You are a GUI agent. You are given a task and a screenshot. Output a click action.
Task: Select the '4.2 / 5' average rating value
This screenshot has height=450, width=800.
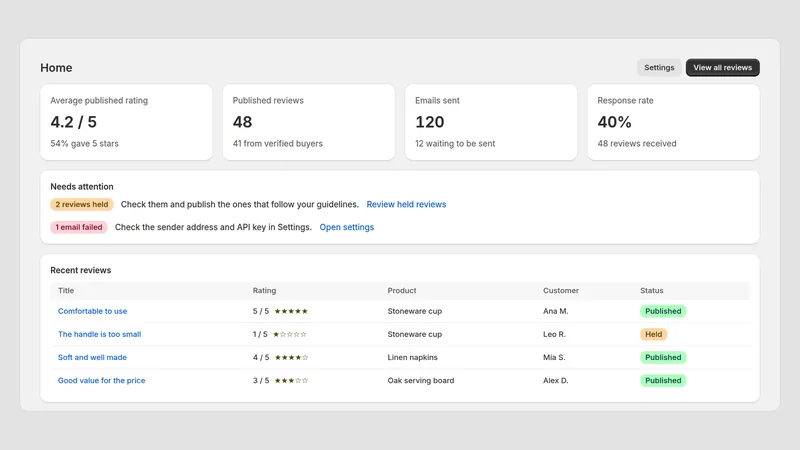pyautogui.click(x=73, y=122)
